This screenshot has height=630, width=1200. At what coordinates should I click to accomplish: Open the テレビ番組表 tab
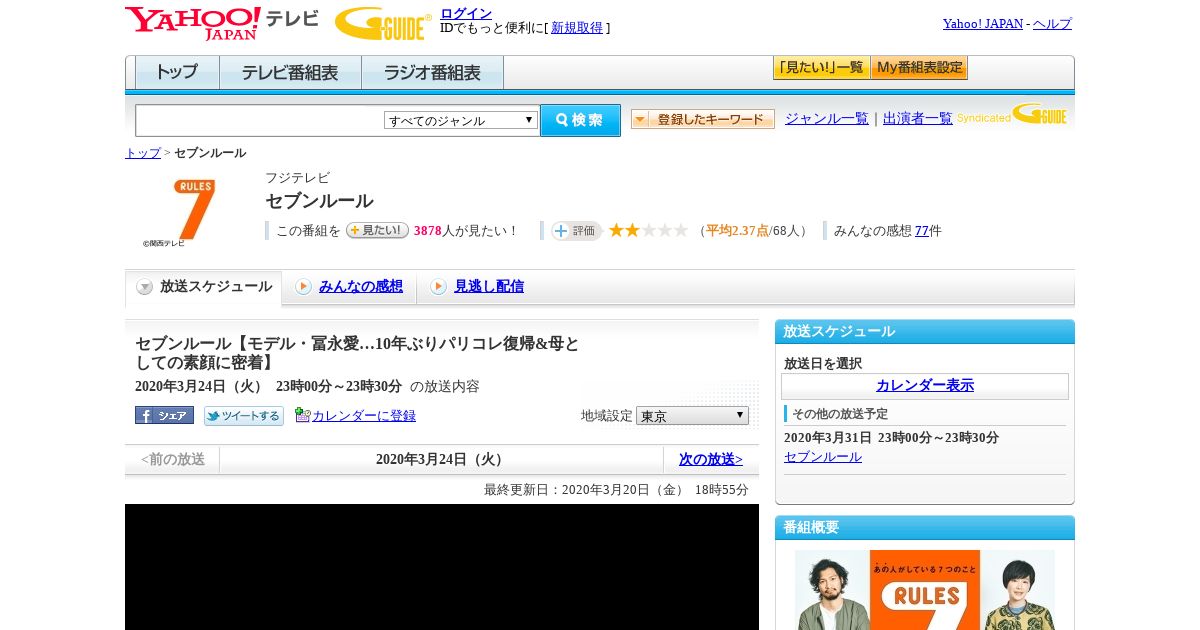point(290,73)
